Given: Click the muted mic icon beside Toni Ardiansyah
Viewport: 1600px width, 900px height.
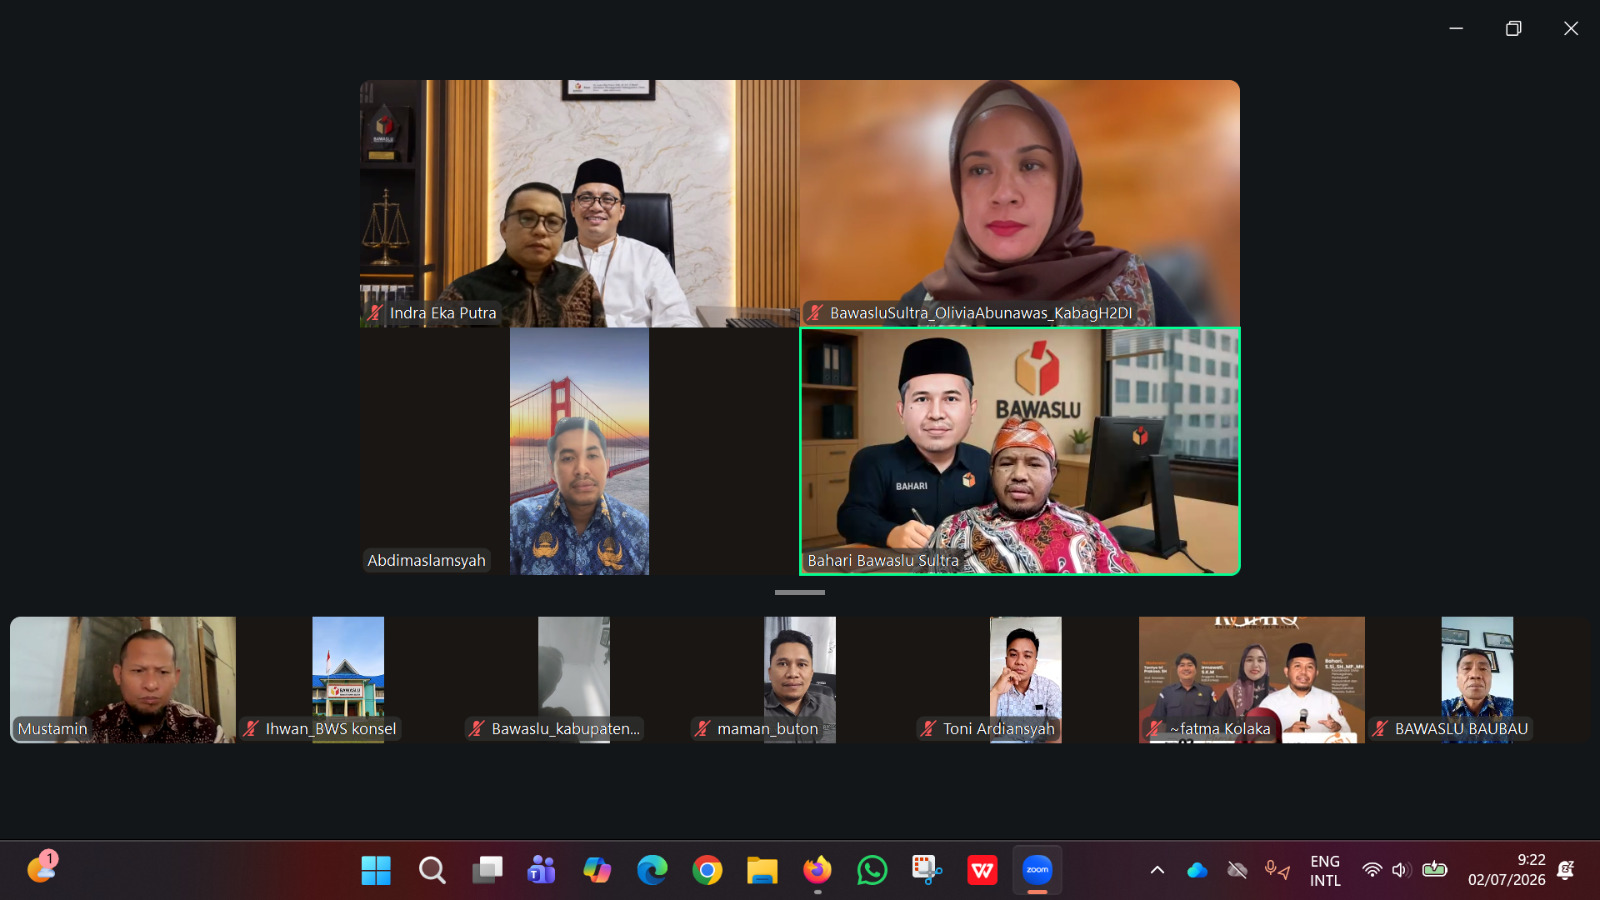Looking at the screenshot, I should [929, 729].
